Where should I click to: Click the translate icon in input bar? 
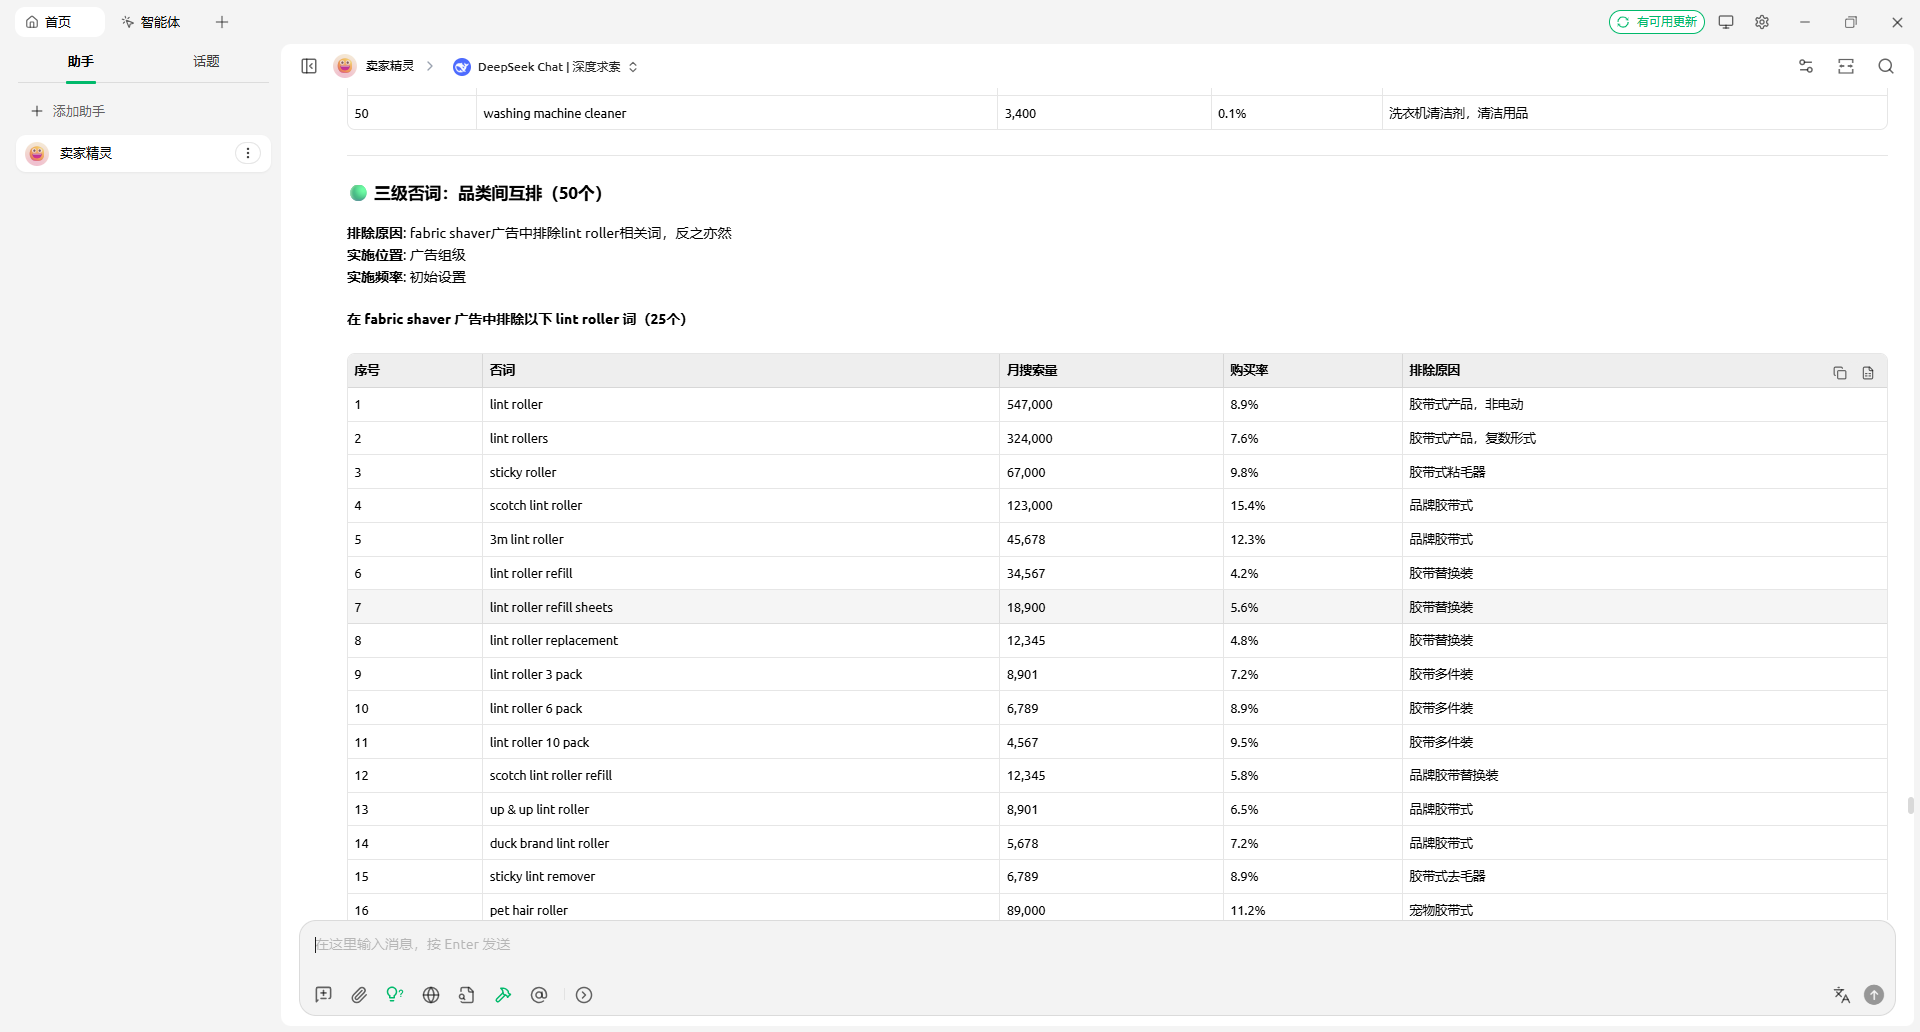point(1841,995)
